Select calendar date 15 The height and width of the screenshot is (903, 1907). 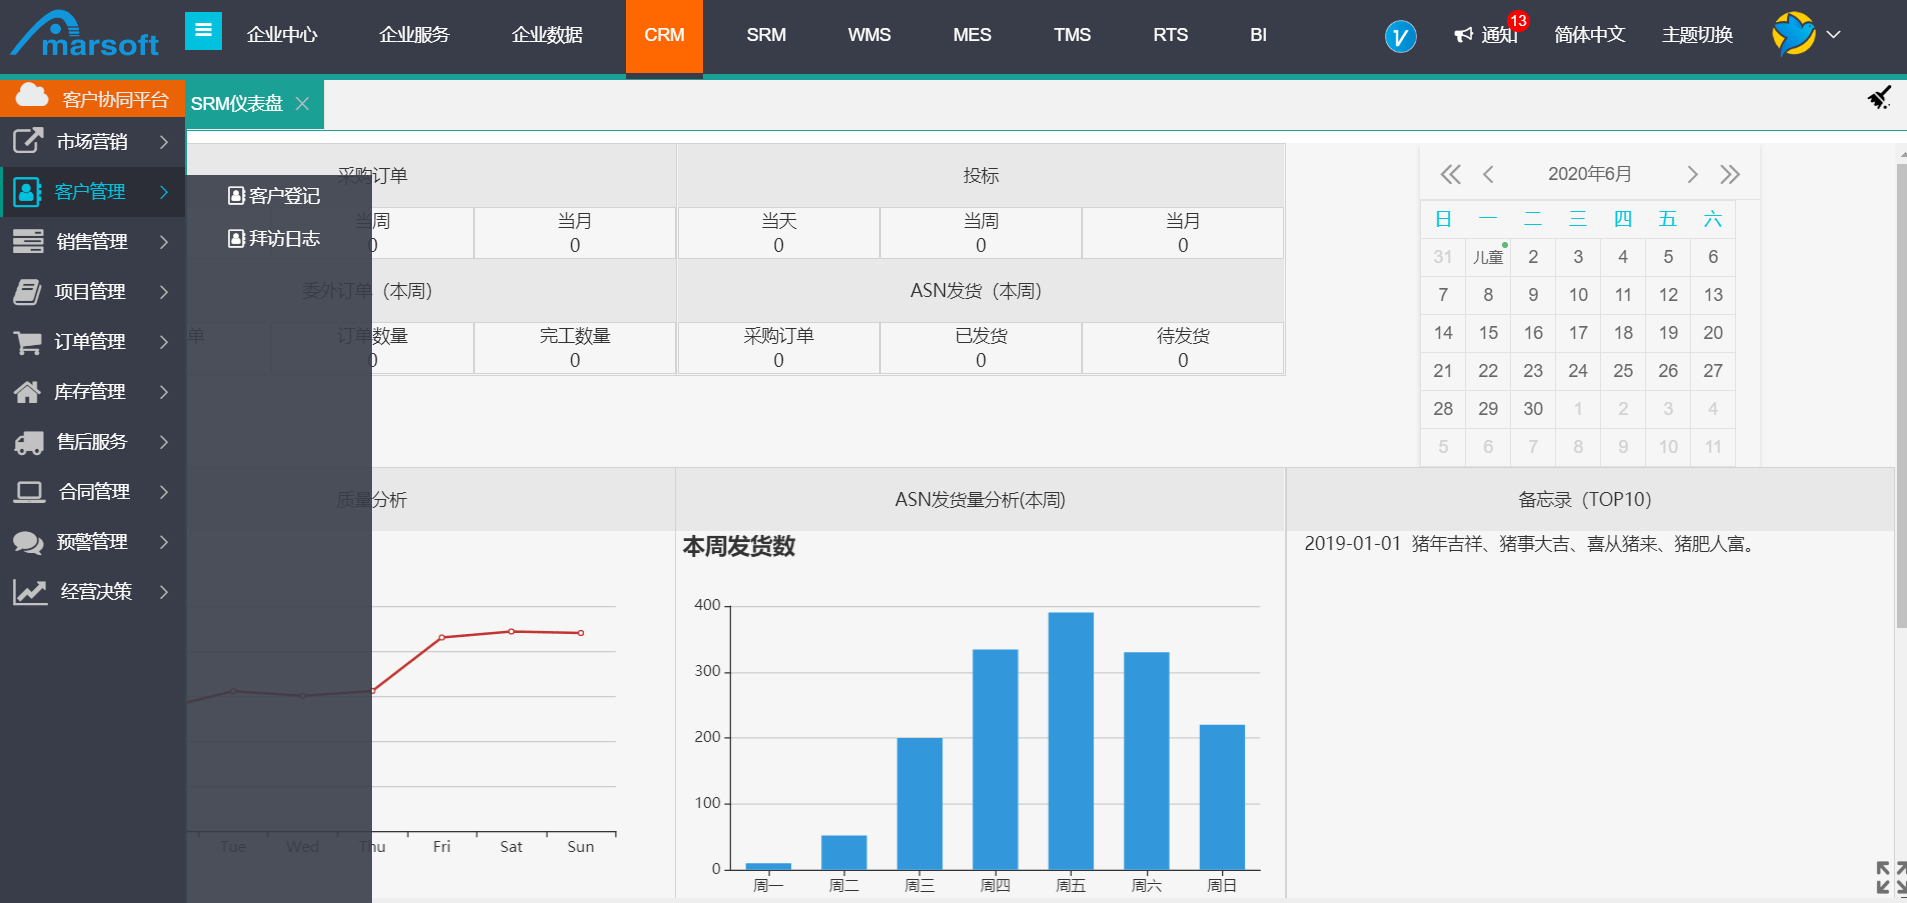click(1488, 333)
